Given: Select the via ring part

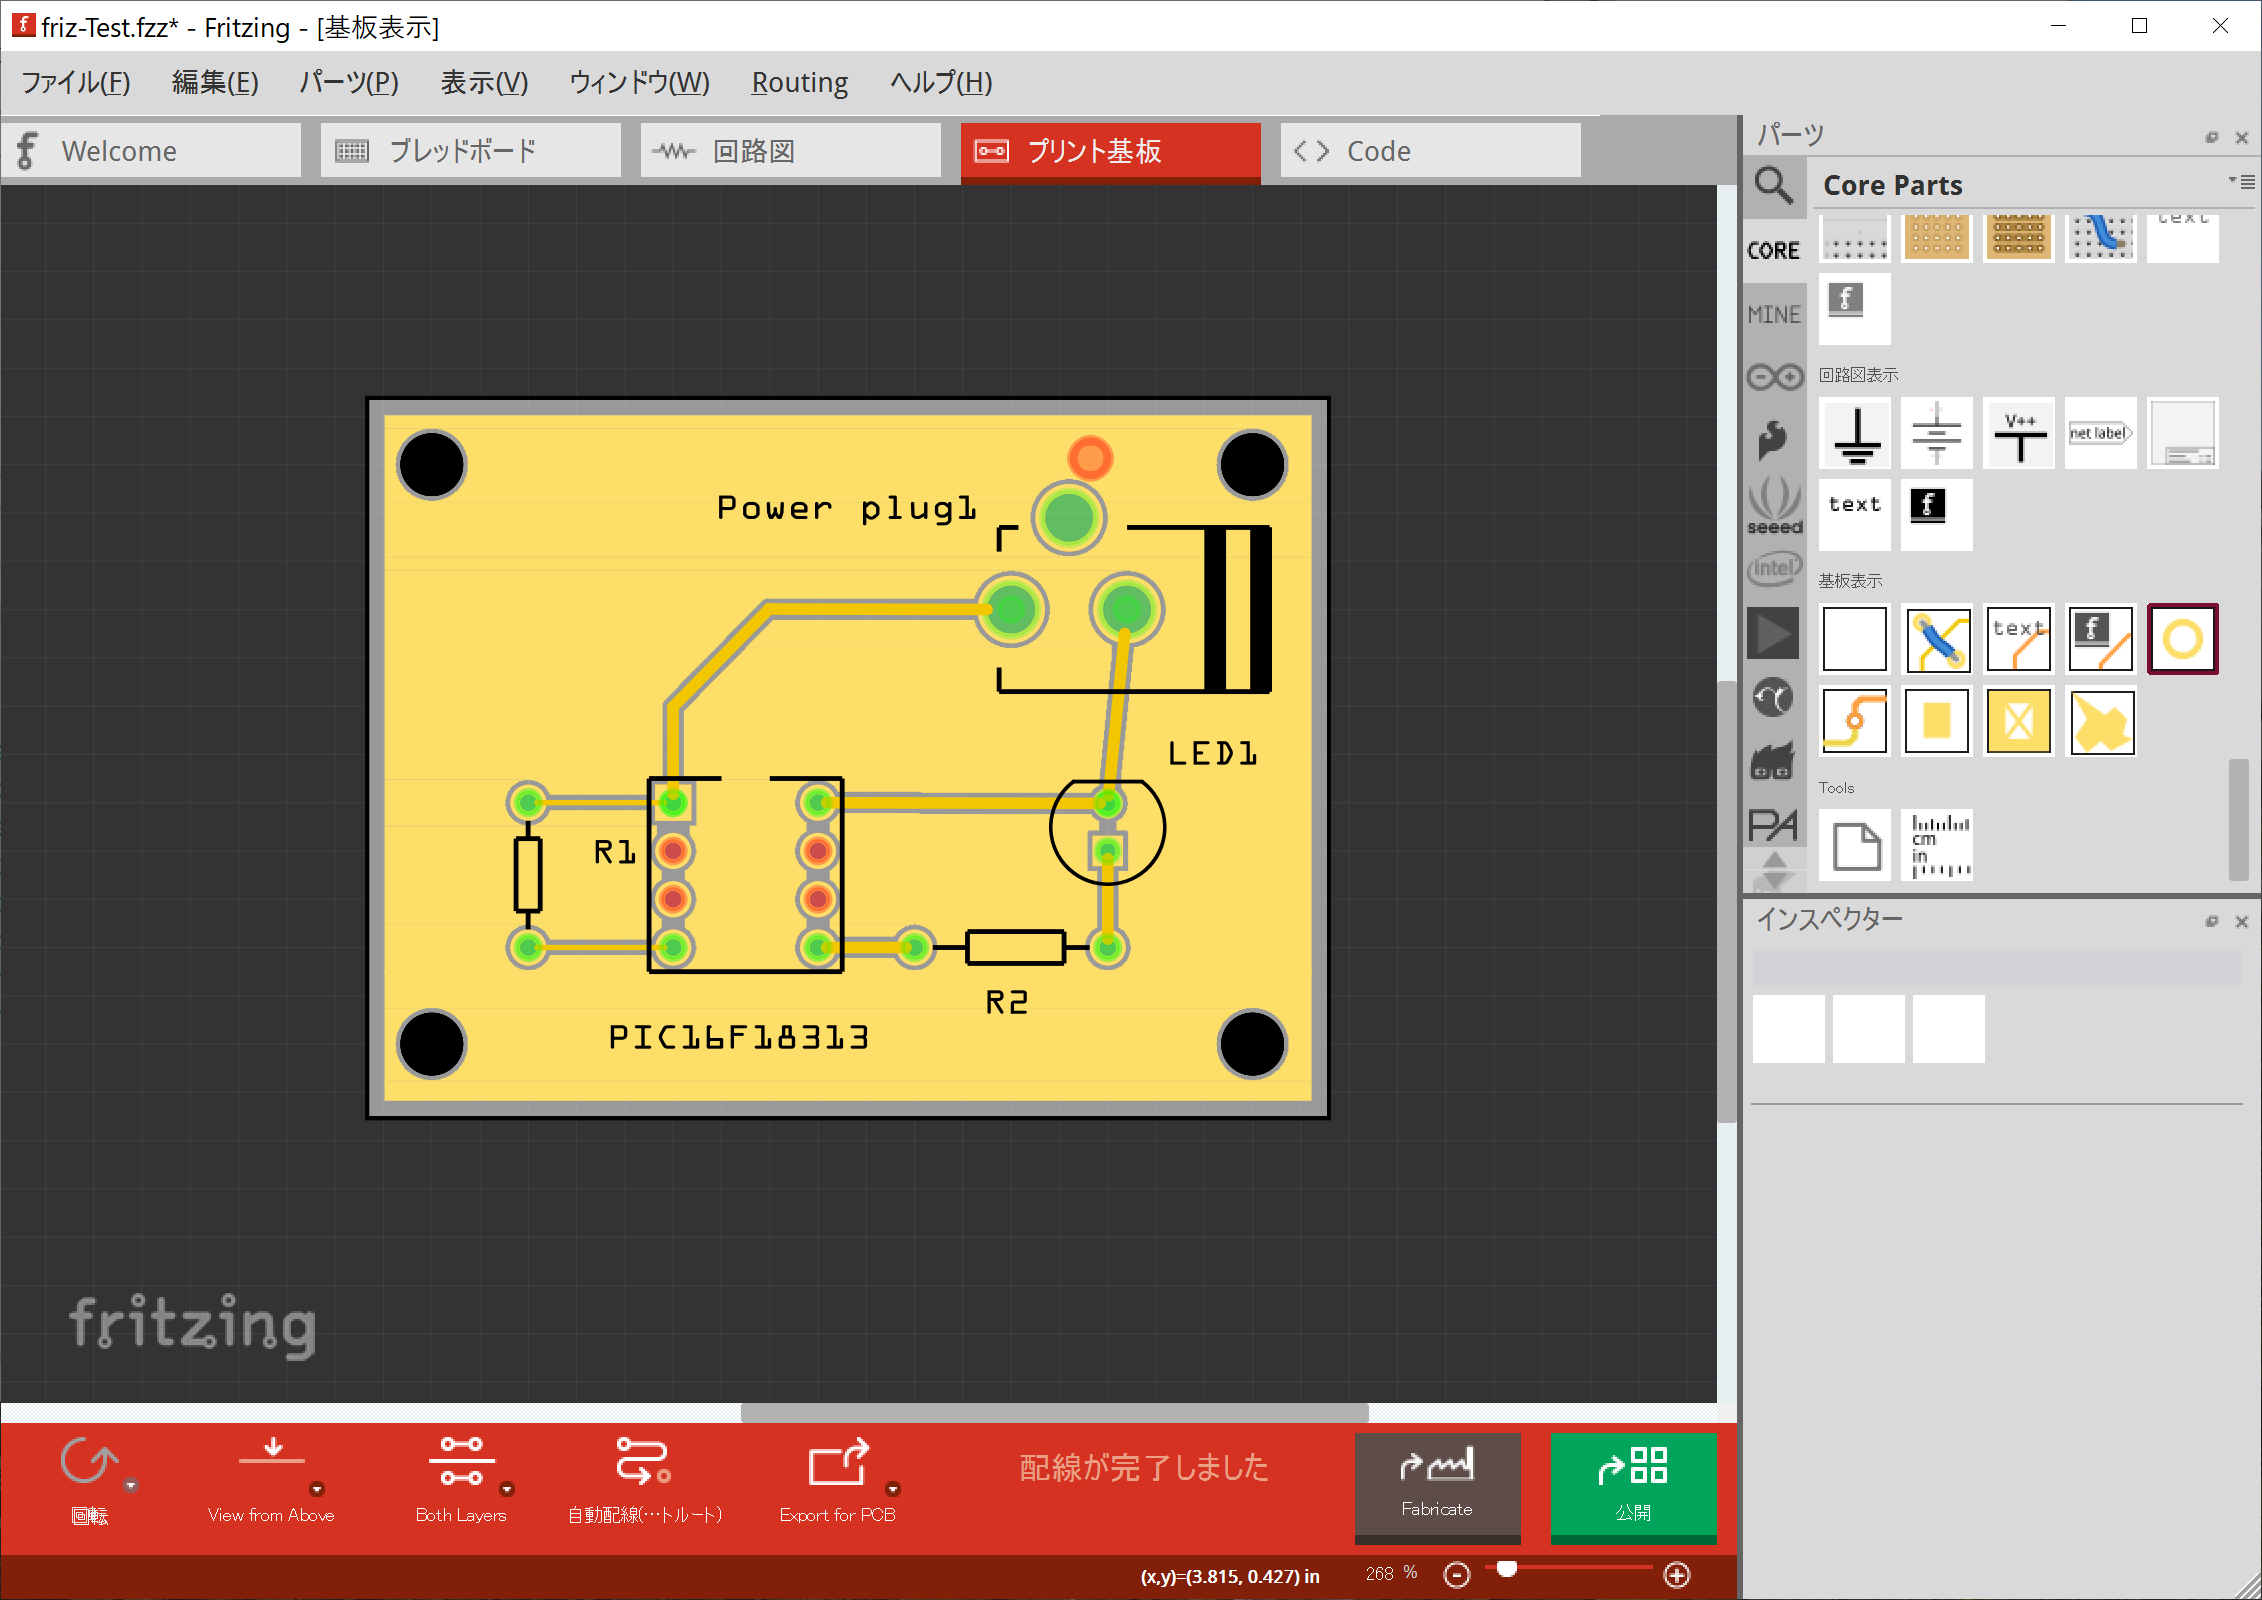Looking at the screenshot, I should point(2183,639).
